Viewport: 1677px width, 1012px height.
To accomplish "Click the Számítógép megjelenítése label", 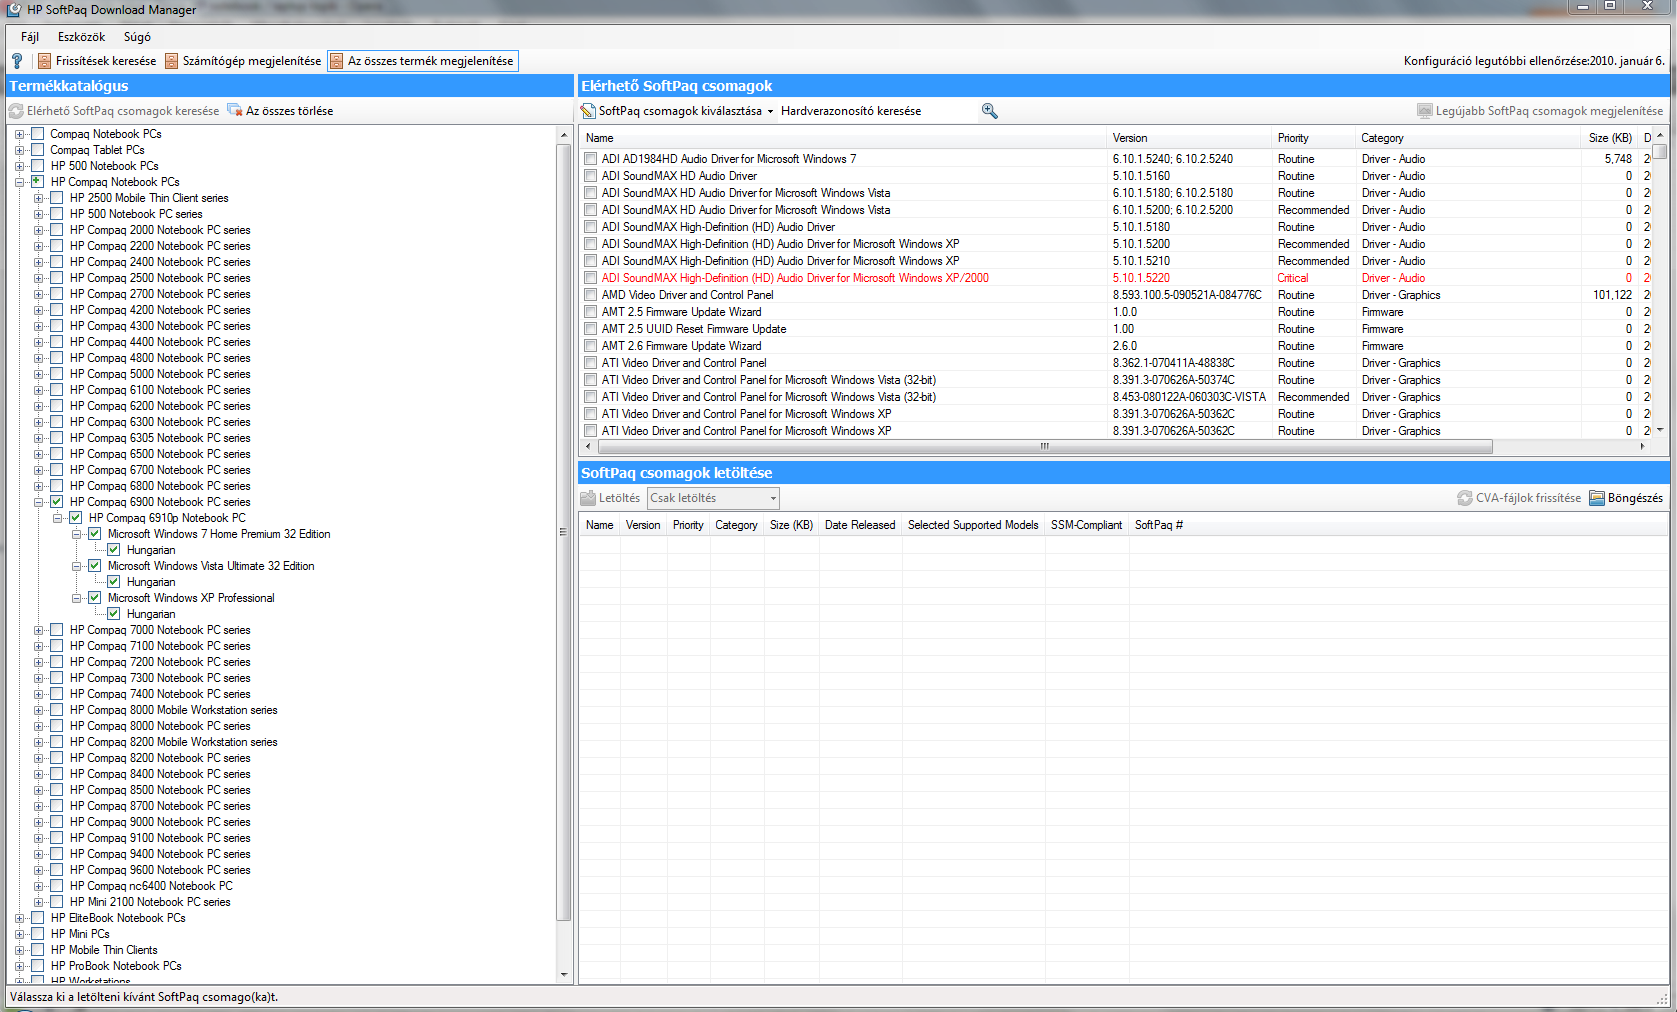I will [252, 61].
